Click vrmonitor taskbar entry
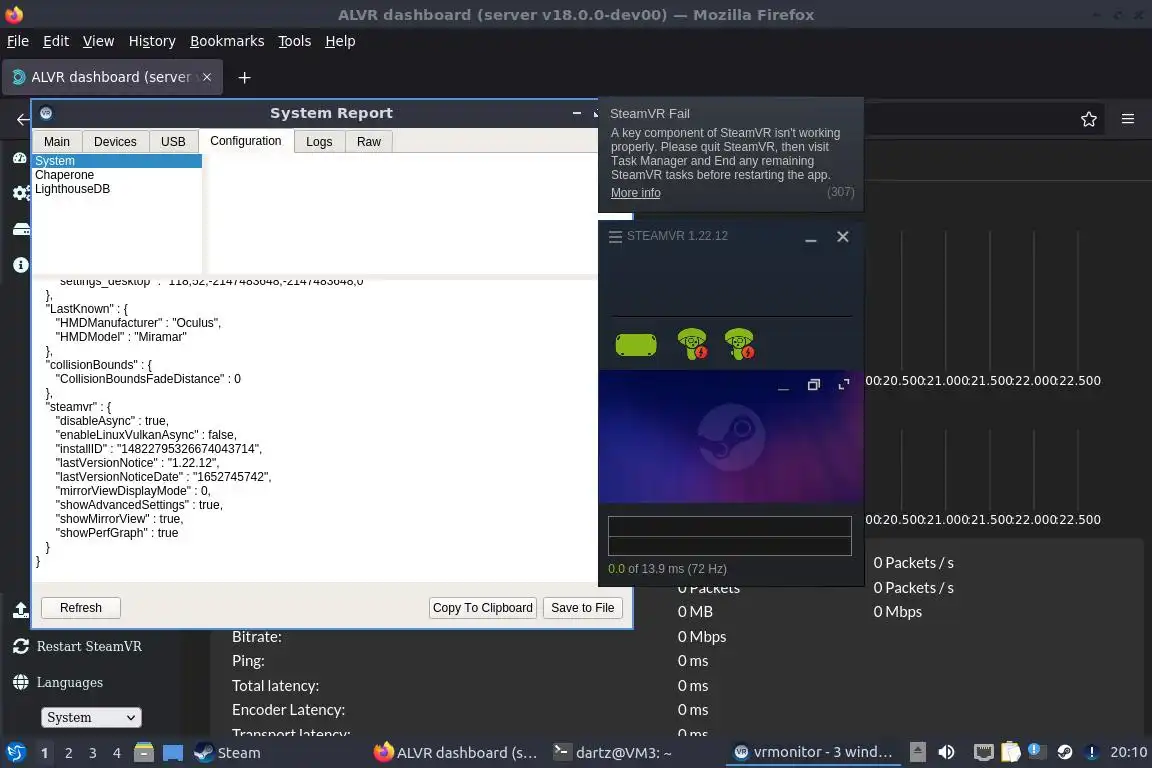The image size is (1152, 768). 813,752
